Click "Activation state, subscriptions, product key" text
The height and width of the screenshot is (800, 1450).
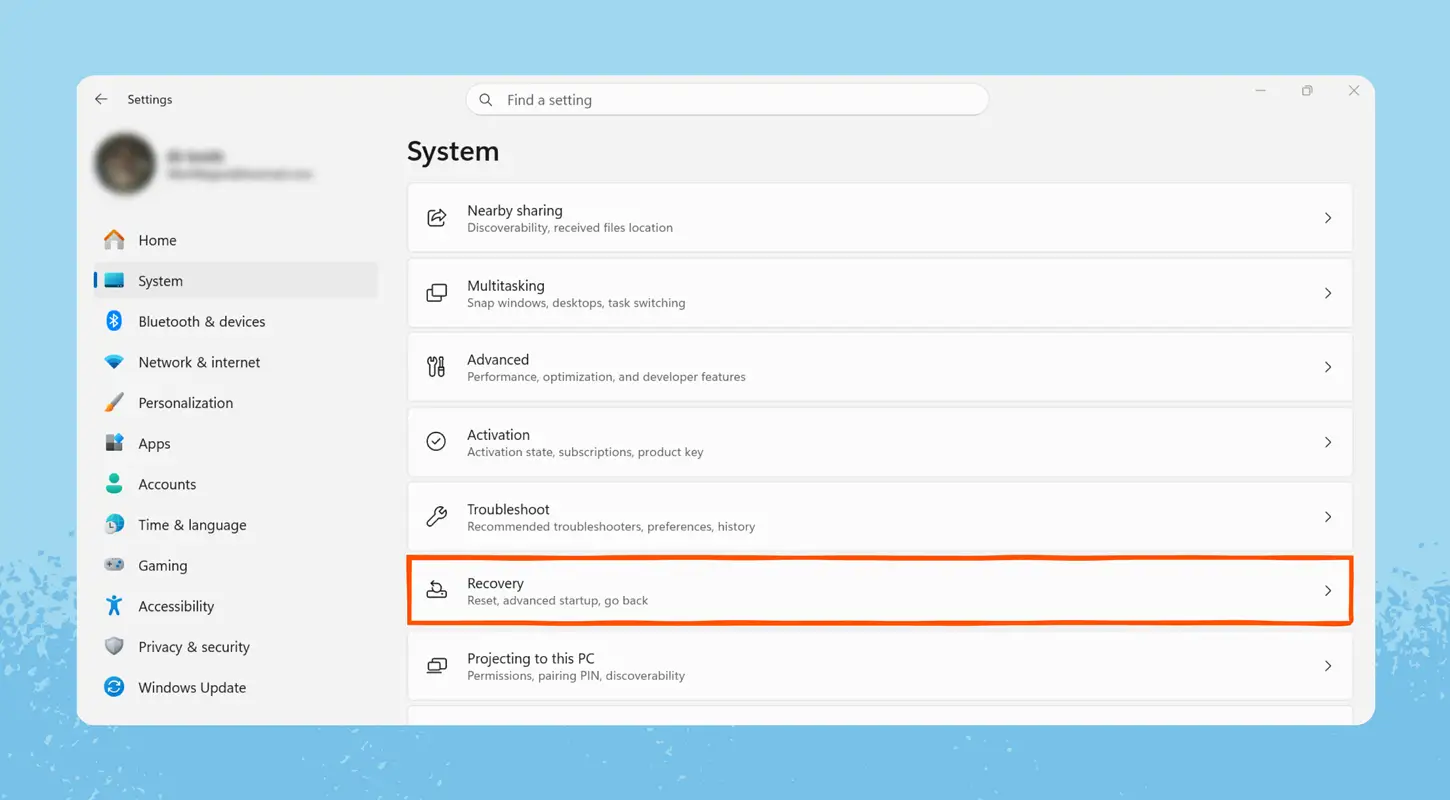click(585, 452)
